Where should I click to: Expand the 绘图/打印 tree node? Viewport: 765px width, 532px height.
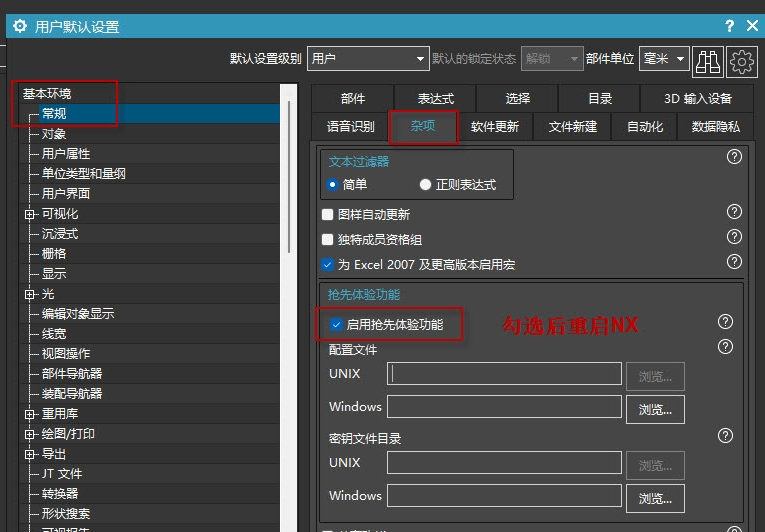pos(30,434)
